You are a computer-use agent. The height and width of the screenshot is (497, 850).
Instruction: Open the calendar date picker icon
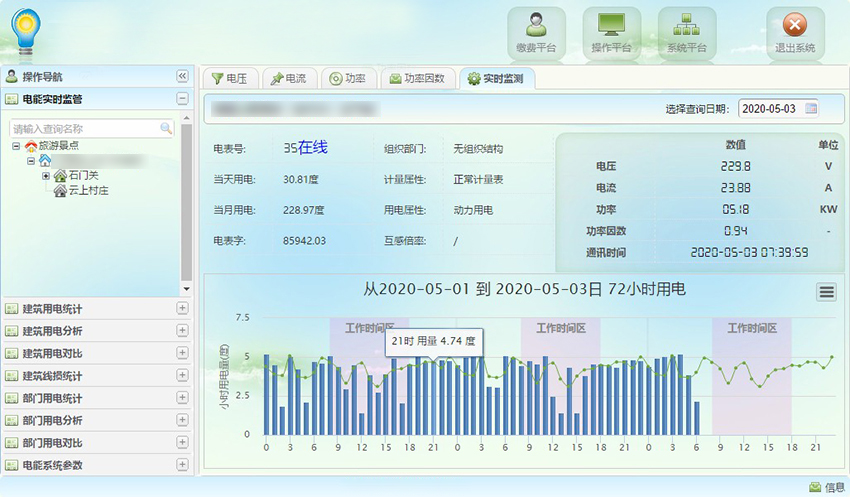811,108
